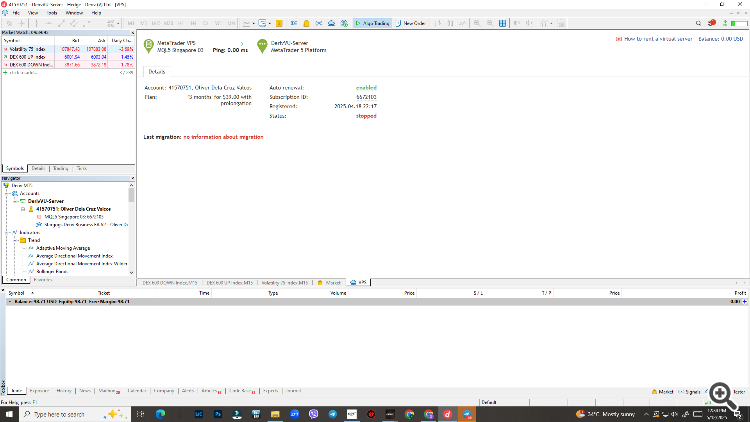Click Navigator scrollbar down arrow
750x422 pixels.
tap(132, 273)
